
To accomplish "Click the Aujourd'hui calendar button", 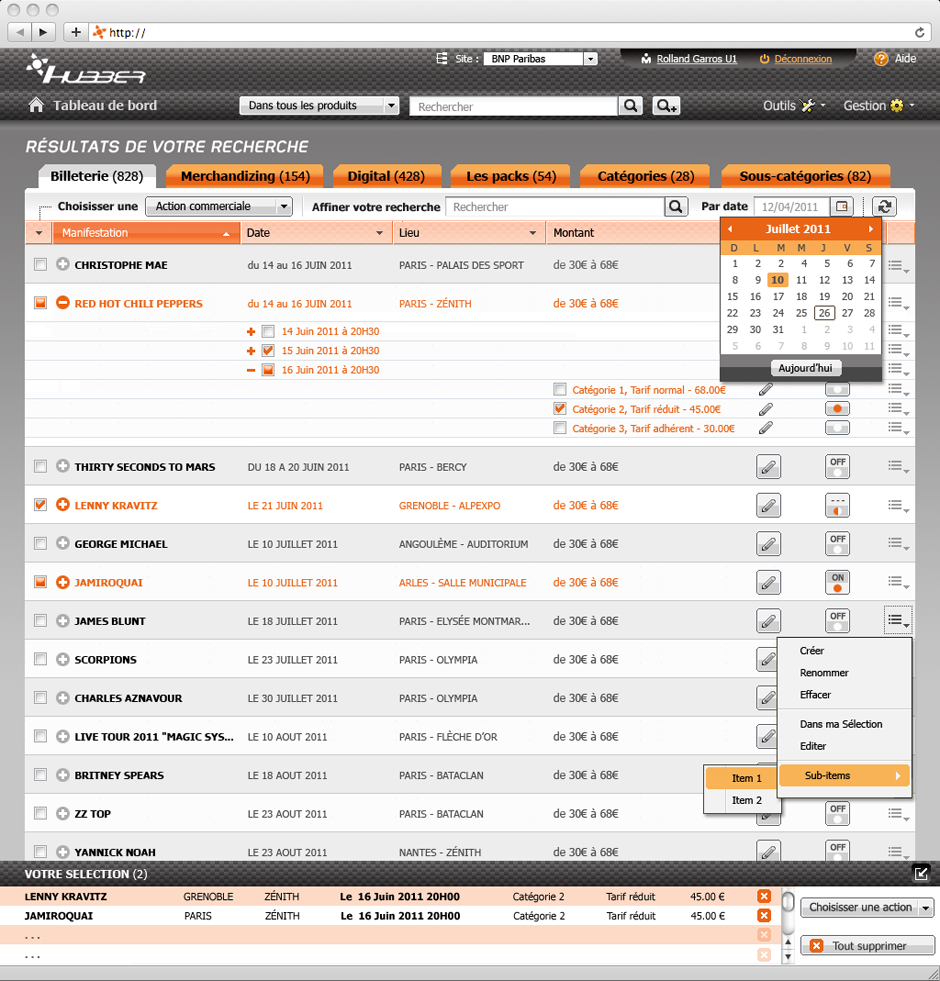I will tap(805, 368).
